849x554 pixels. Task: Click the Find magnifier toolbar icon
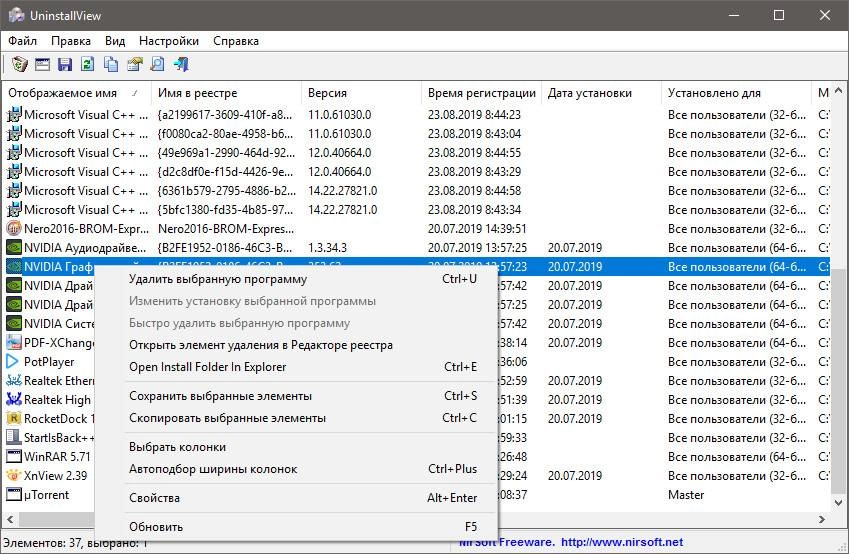157,64
